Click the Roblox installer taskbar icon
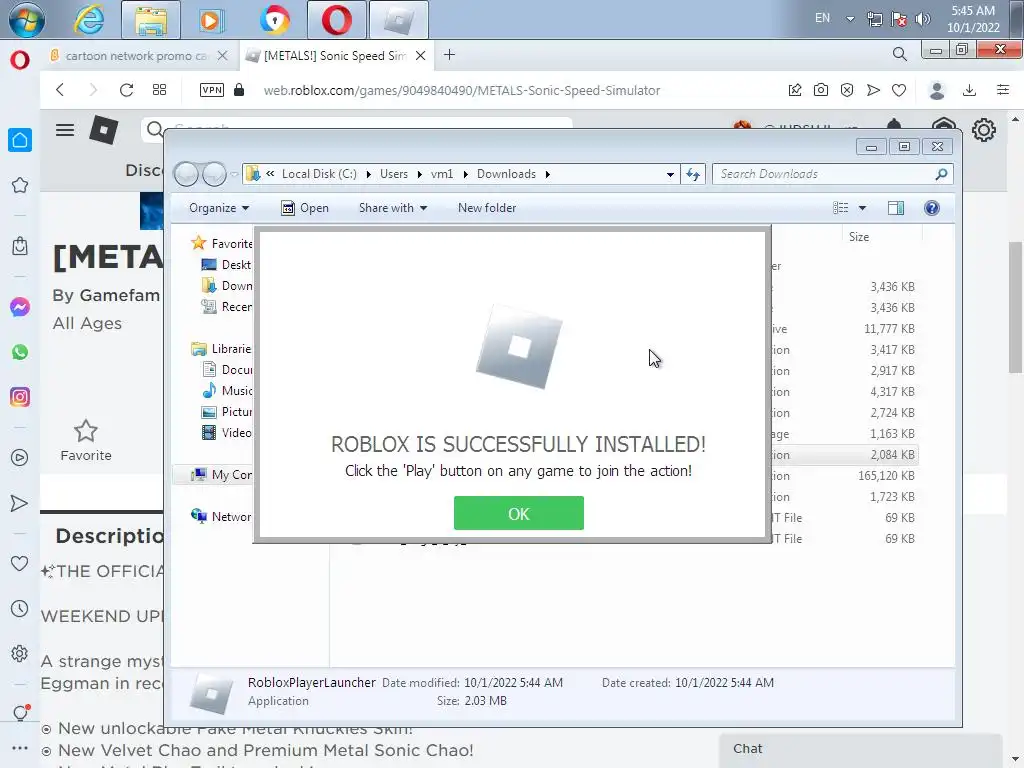The height and width of the screenshot is (768, 1024). coord(398,20)
